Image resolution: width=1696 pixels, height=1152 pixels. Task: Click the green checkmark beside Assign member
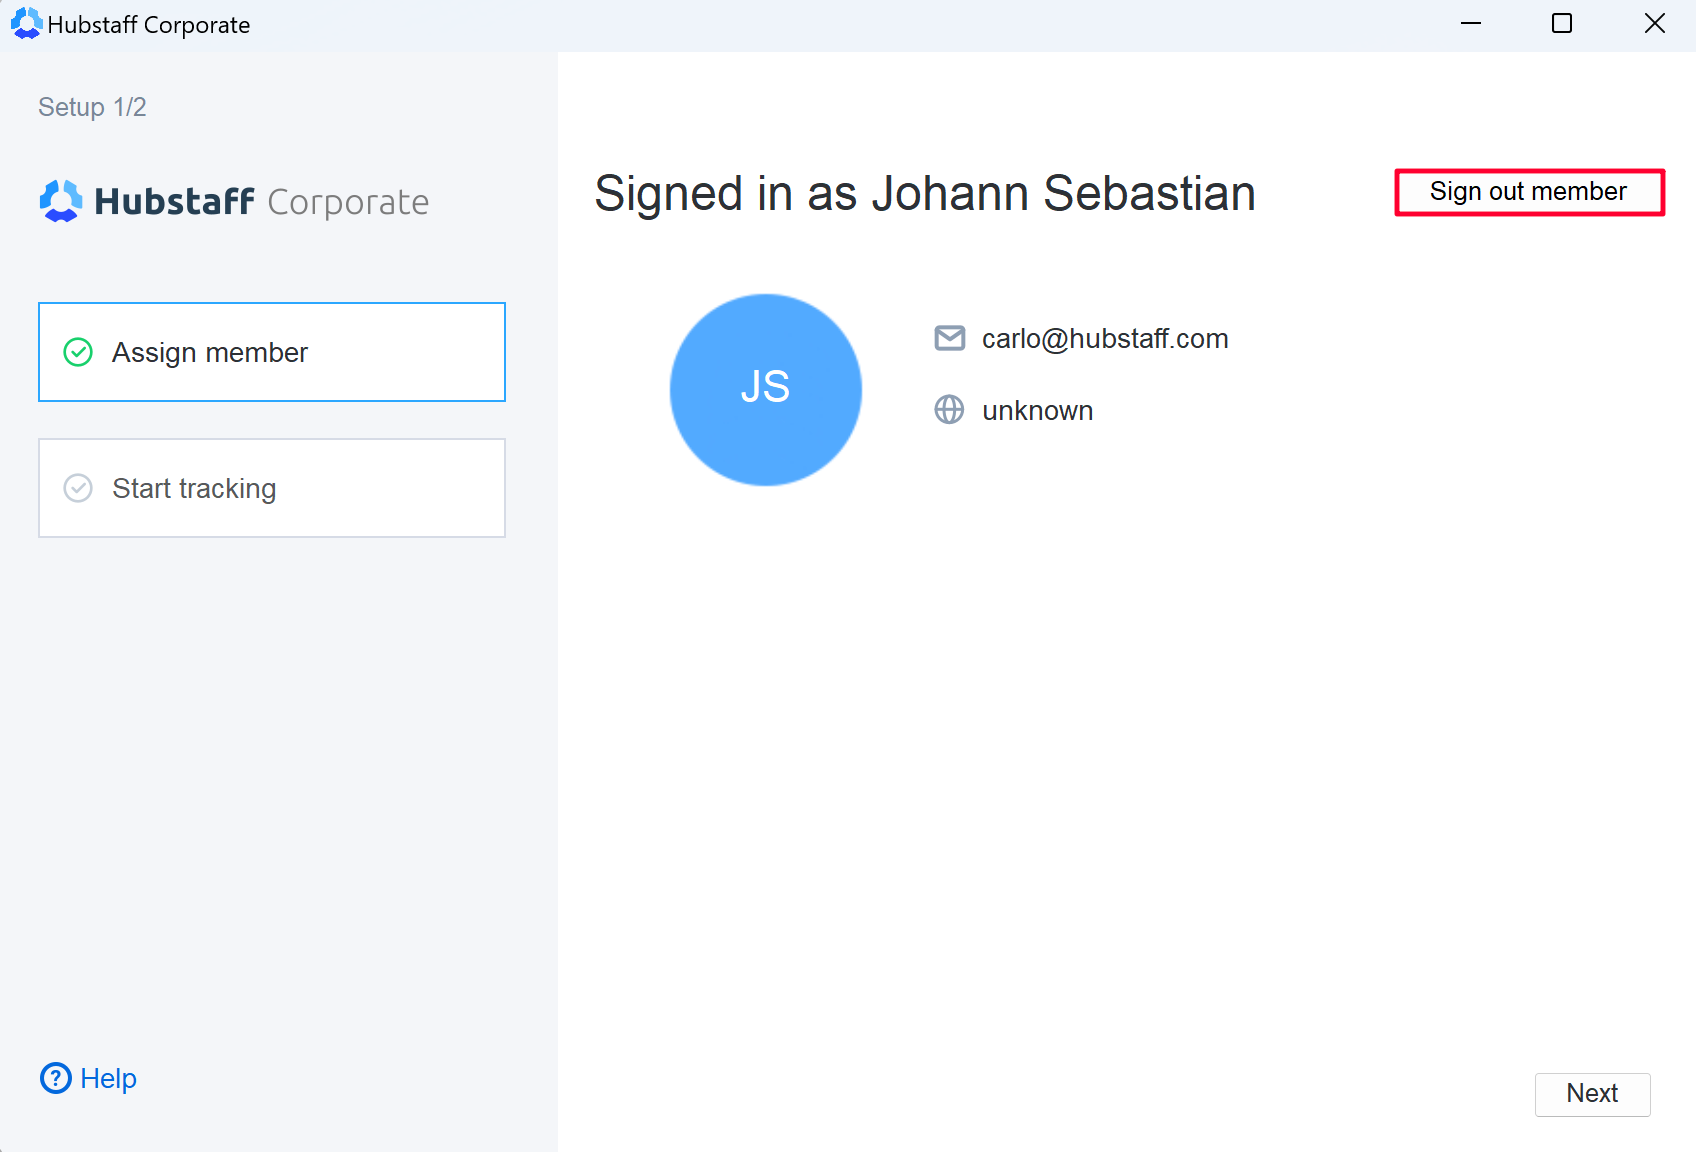(78, 352)
